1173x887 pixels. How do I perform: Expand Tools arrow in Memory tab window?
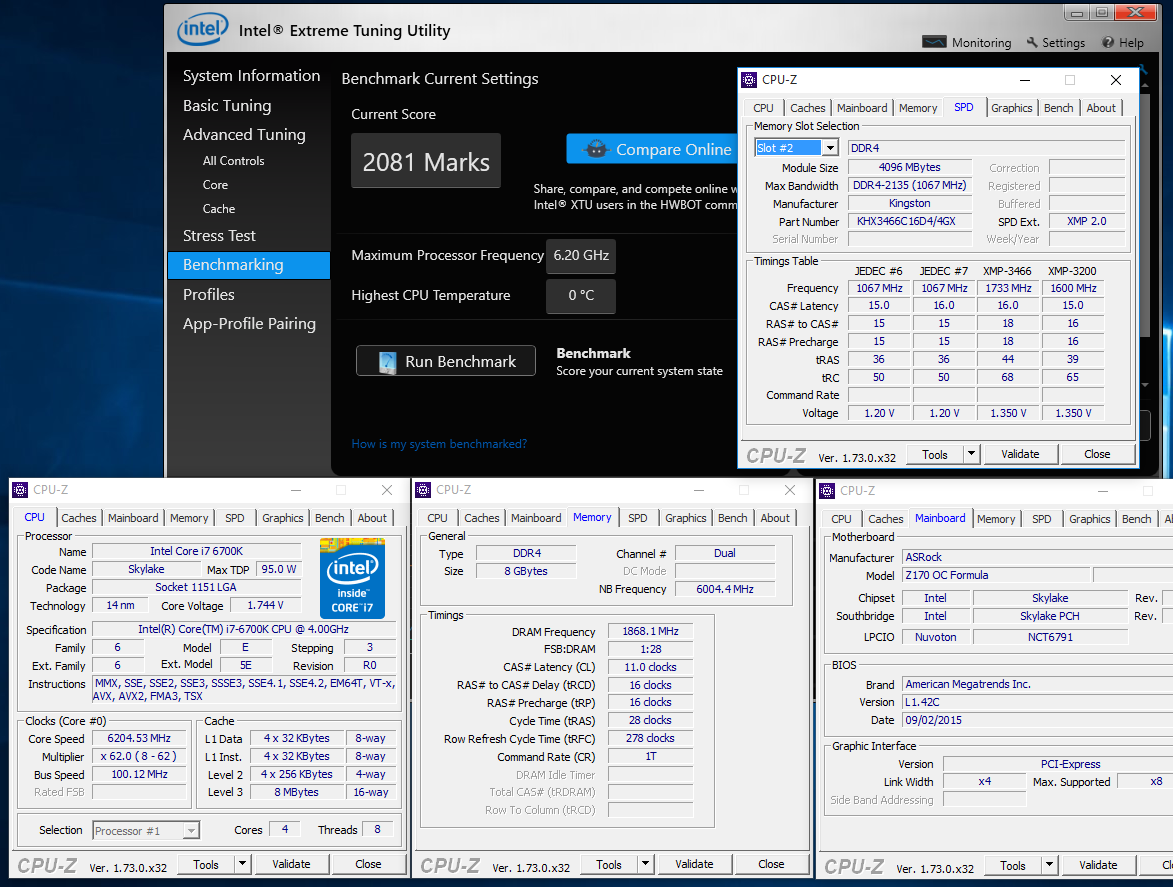point(645,864)
